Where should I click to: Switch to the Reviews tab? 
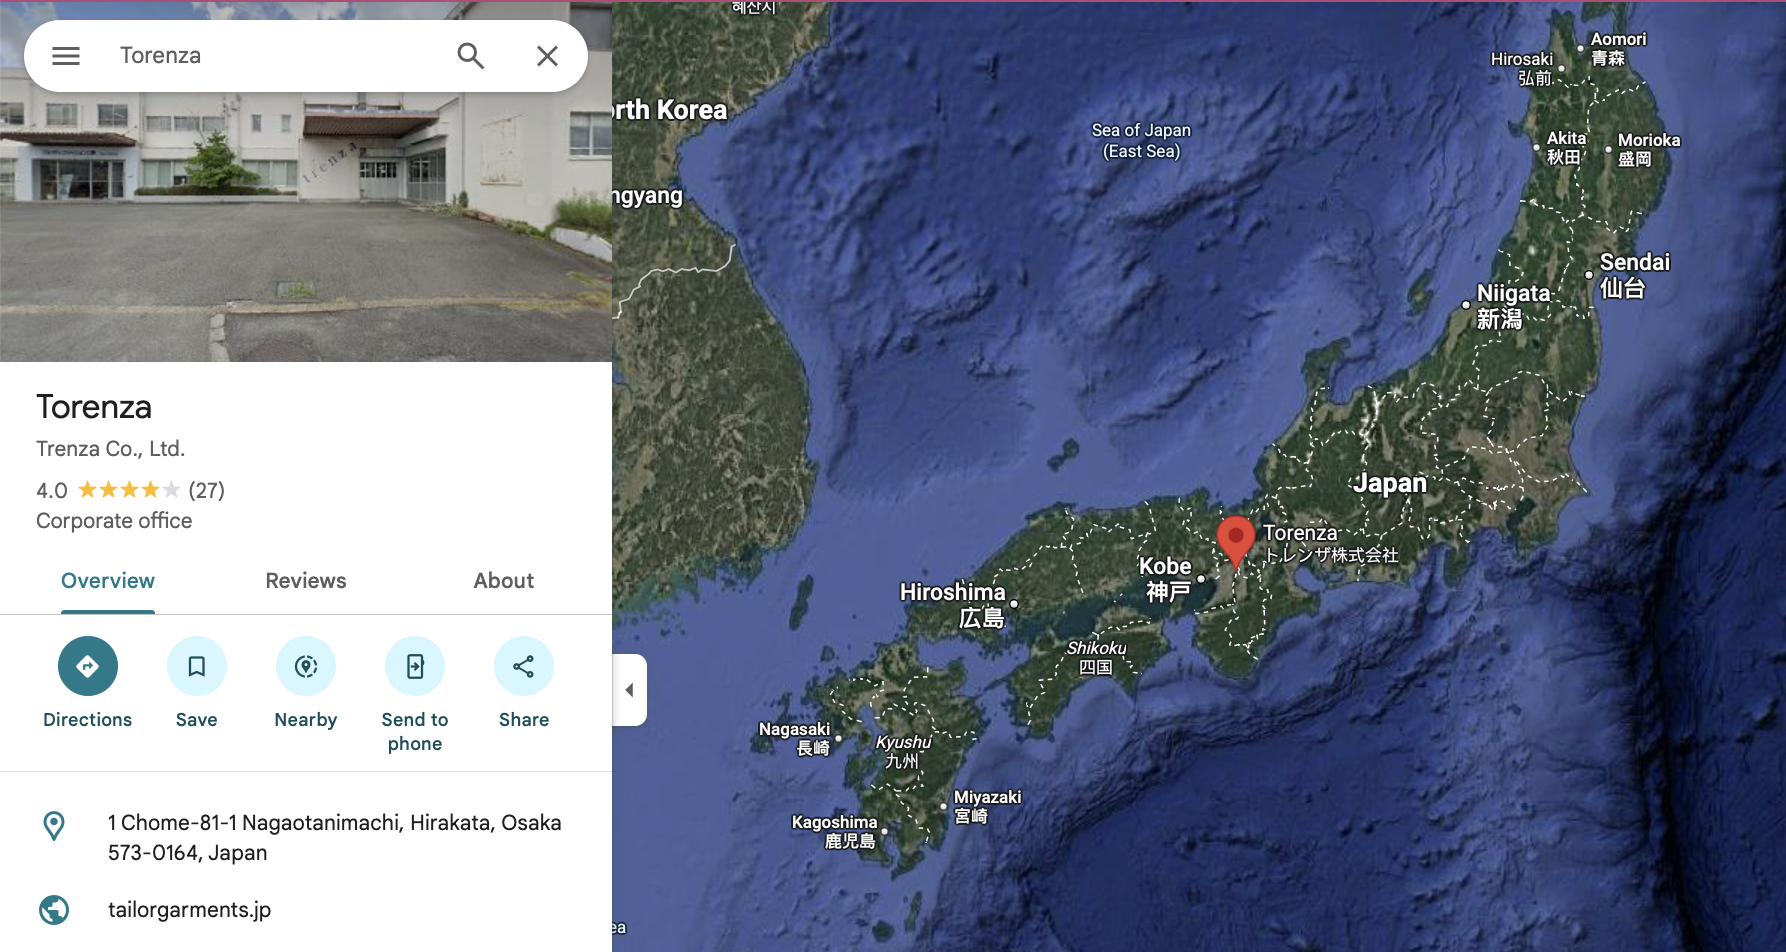click(x=306, y=581)
